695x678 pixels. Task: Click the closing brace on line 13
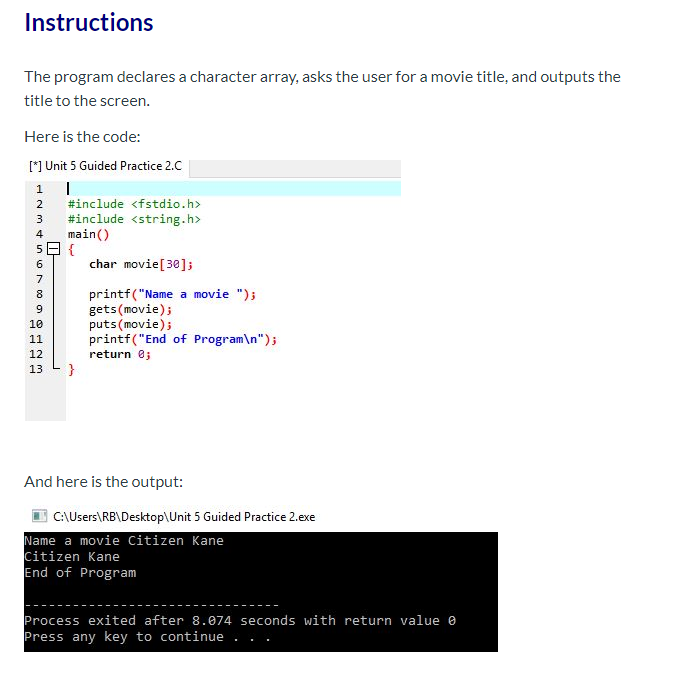tap(71, 370)
